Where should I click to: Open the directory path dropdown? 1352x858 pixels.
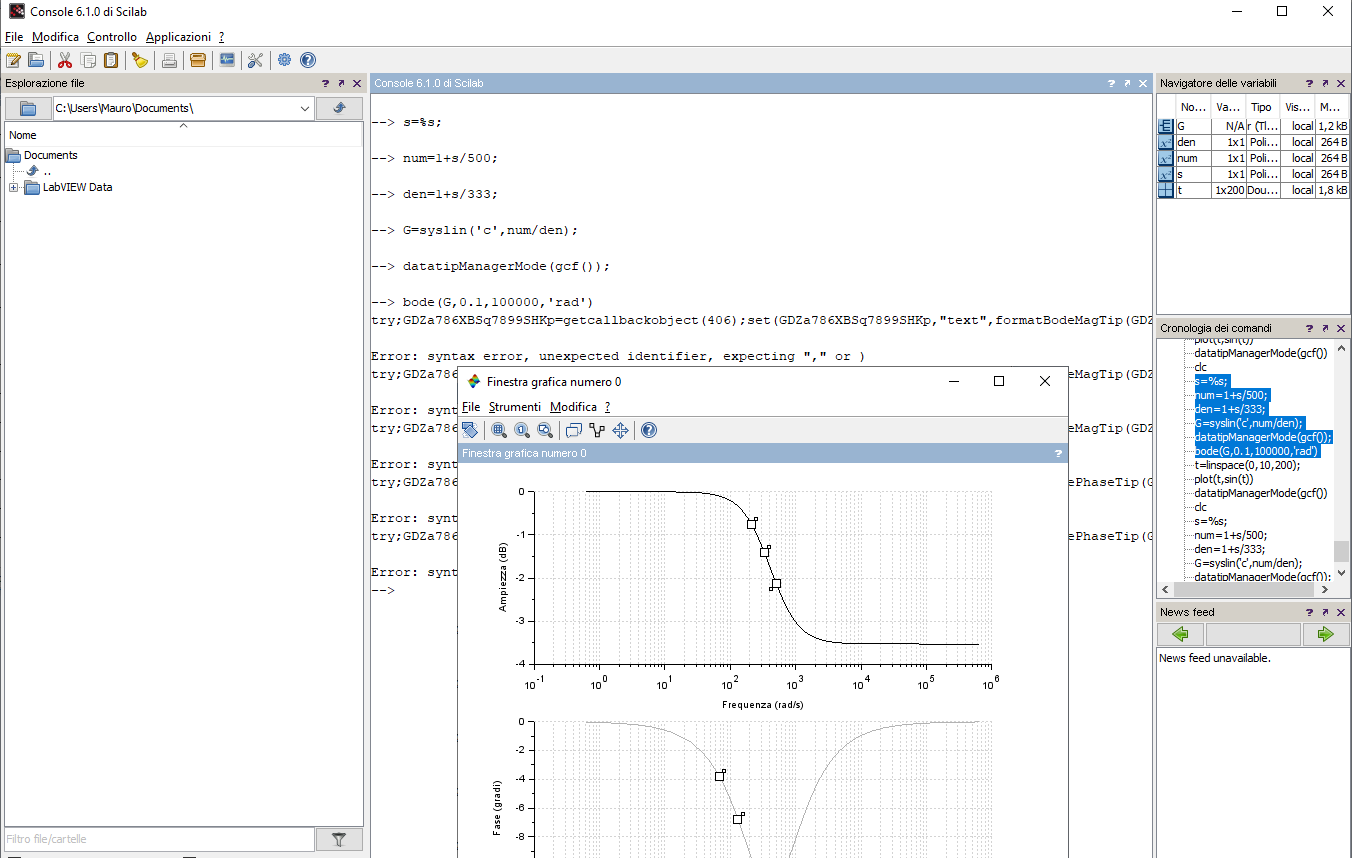point(305,108)
